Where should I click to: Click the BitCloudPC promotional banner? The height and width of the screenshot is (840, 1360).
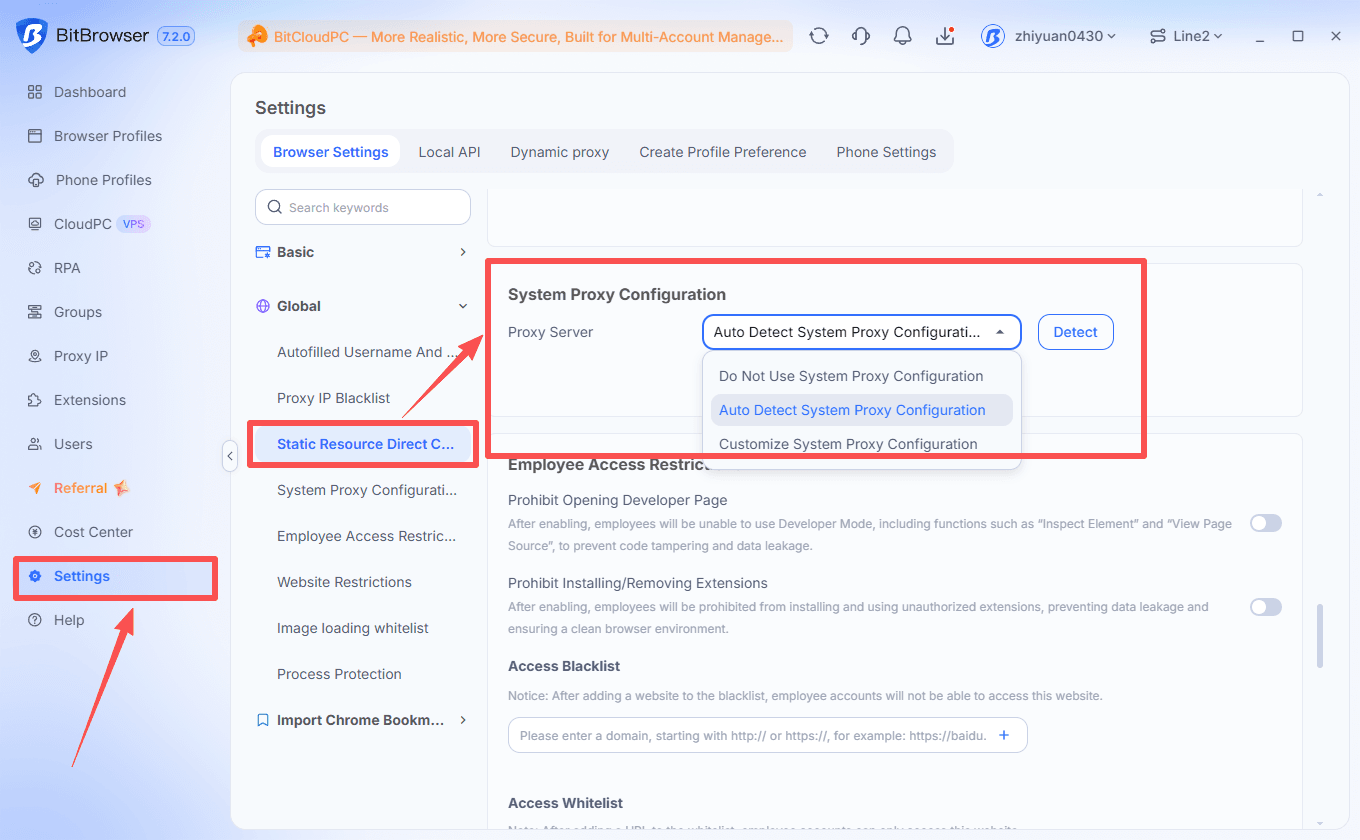[515, 36]
